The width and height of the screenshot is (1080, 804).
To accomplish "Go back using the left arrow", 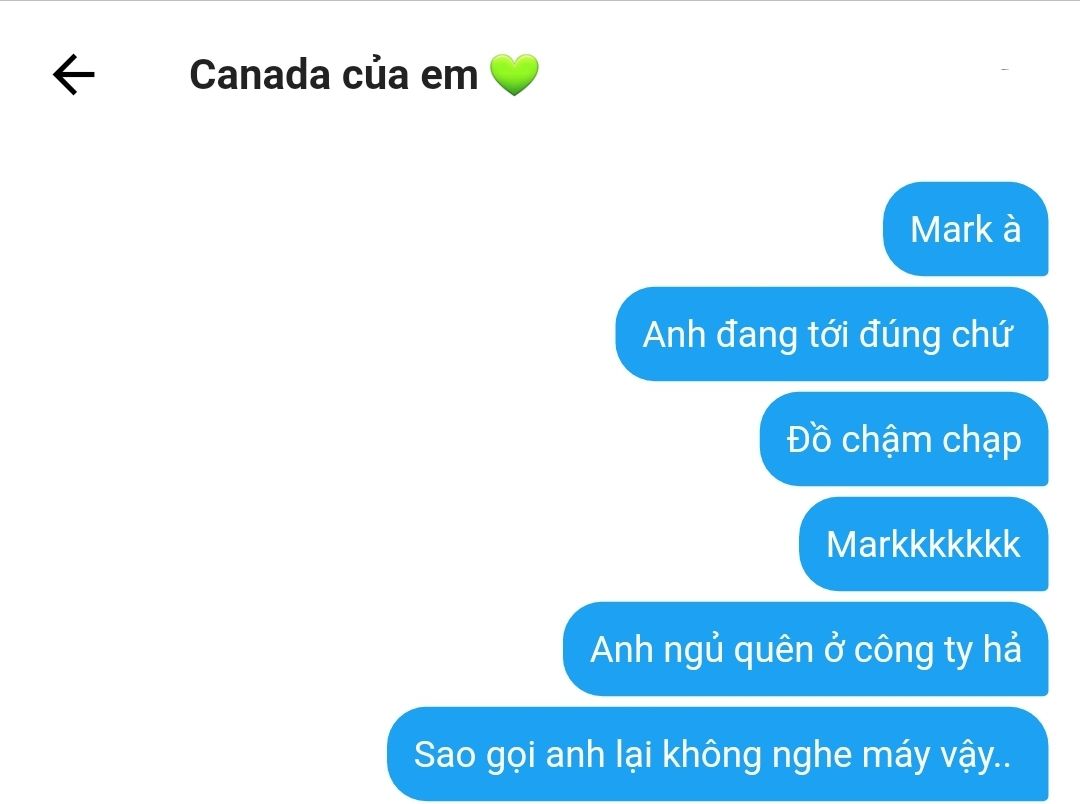I will pos(74,74).
